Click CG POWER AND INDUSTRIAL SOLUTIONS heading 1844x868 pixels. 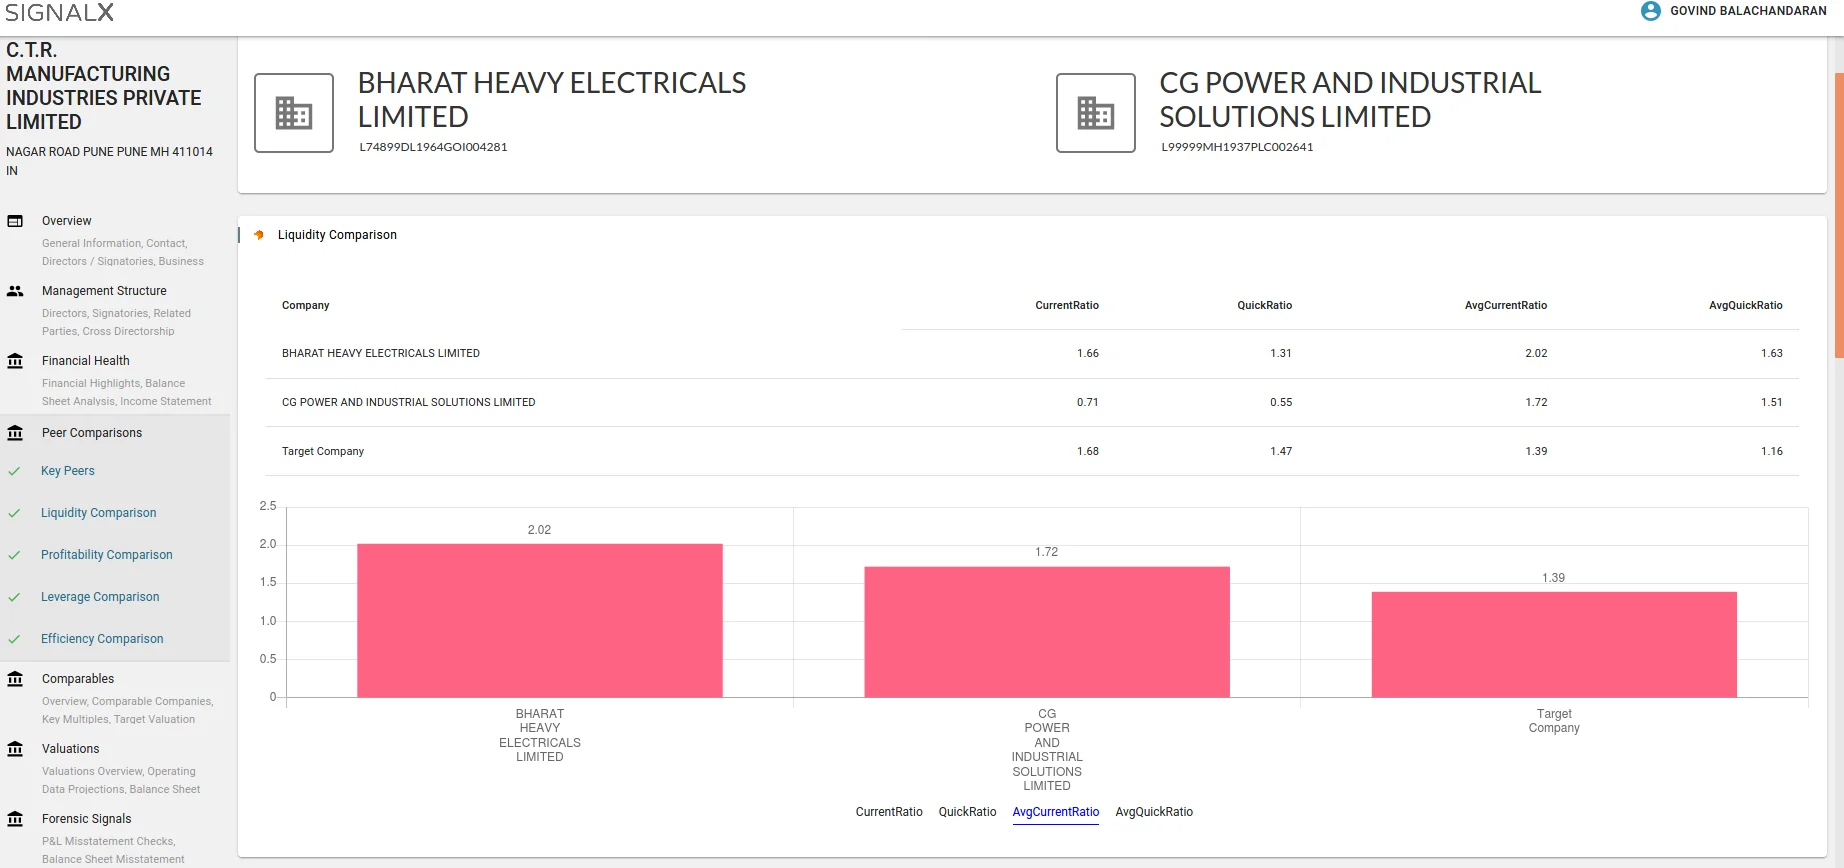pos(1350,100)
